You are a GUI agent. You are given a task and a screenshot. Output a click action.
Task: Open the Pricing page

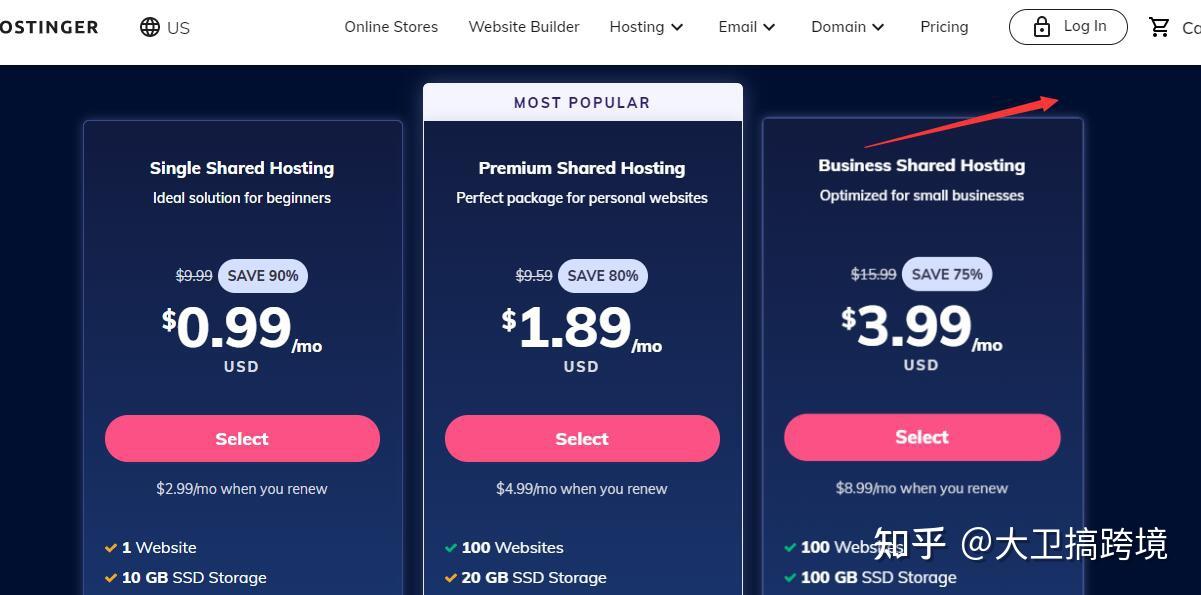944,27
